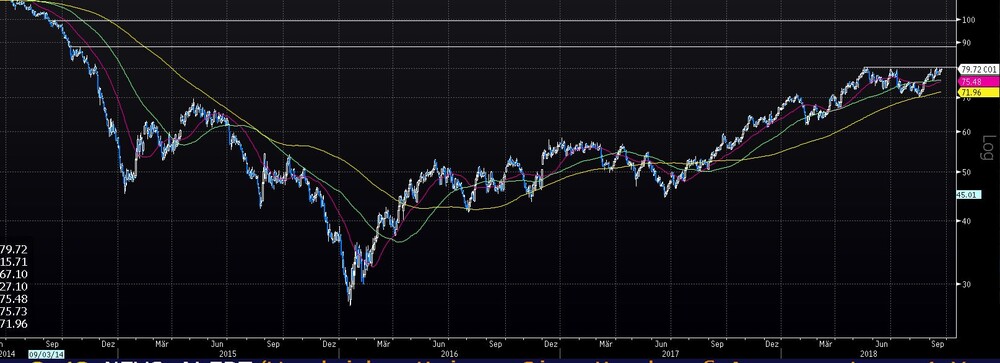Click the 2016 year label on time axis
1000x363 pixels.
pos(449,353)
